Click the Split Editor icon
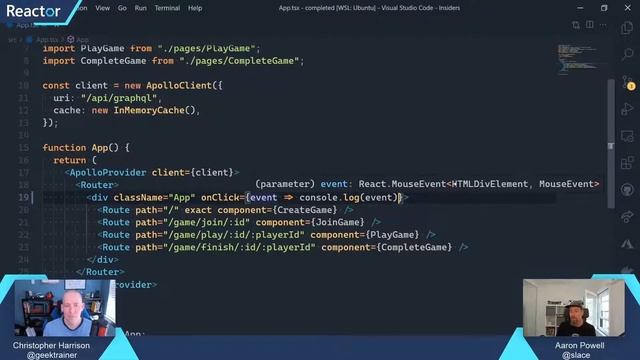640x360 pixels. click(589, 25)
